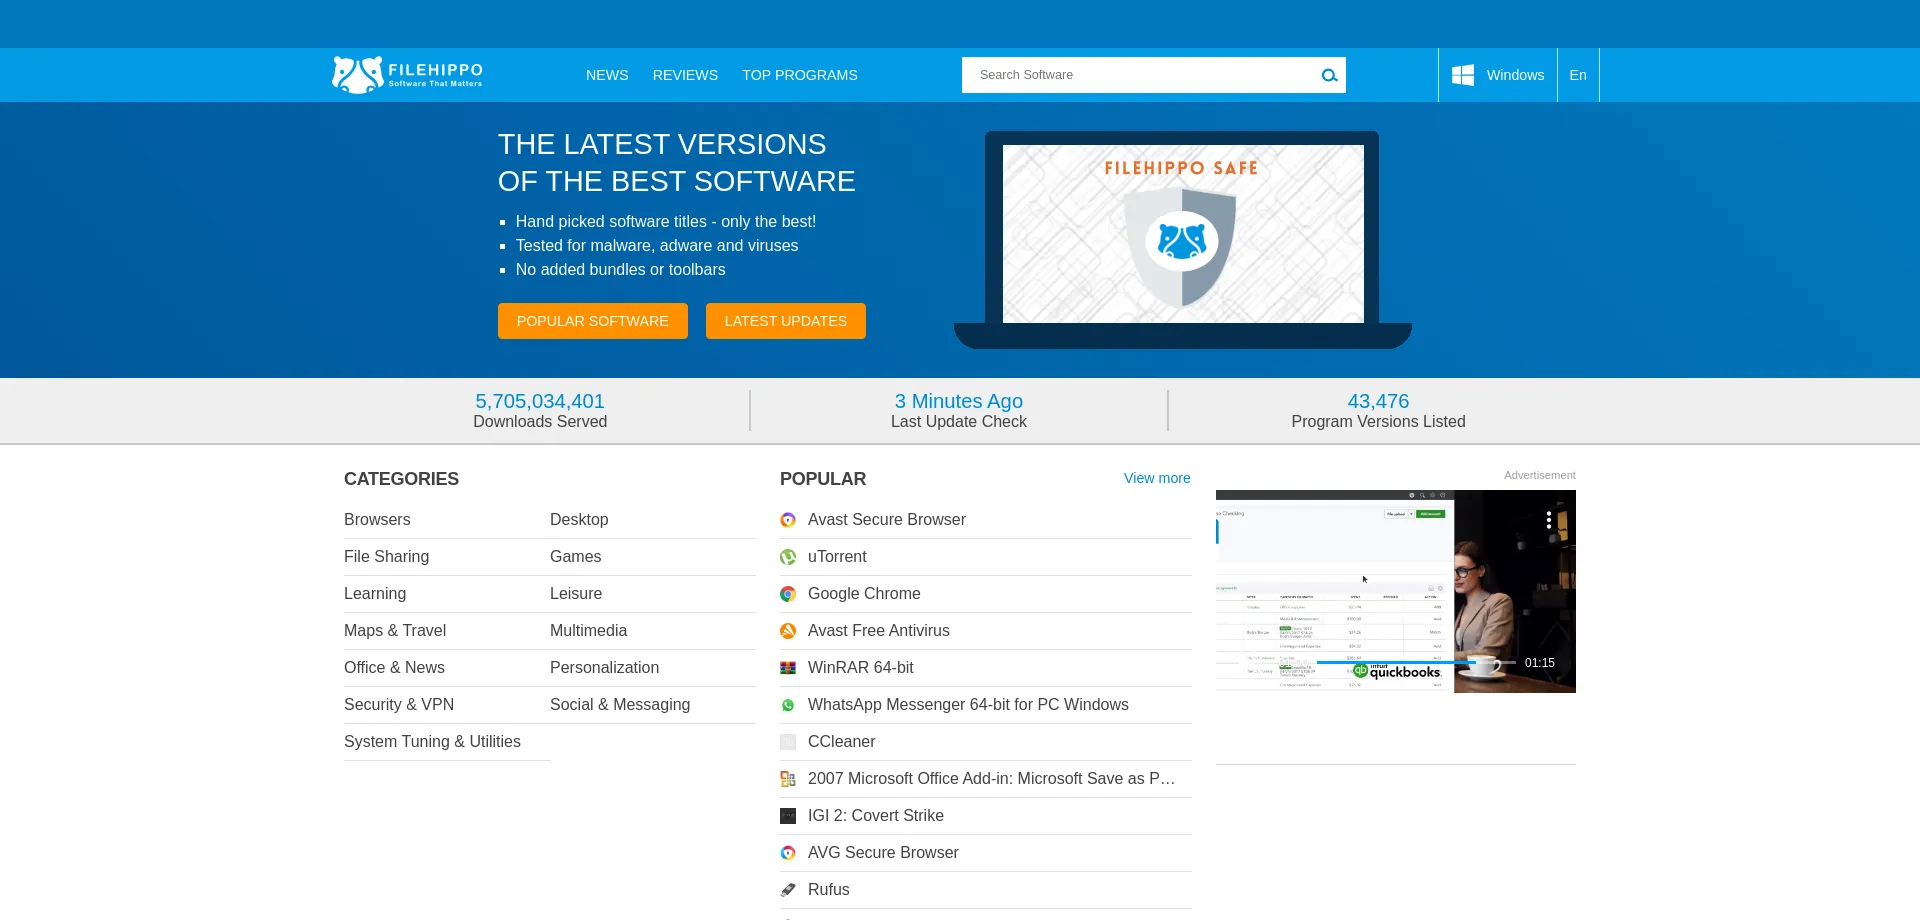Open the Multimedia category
The image size is (1920, 920).
pos(588,631)
